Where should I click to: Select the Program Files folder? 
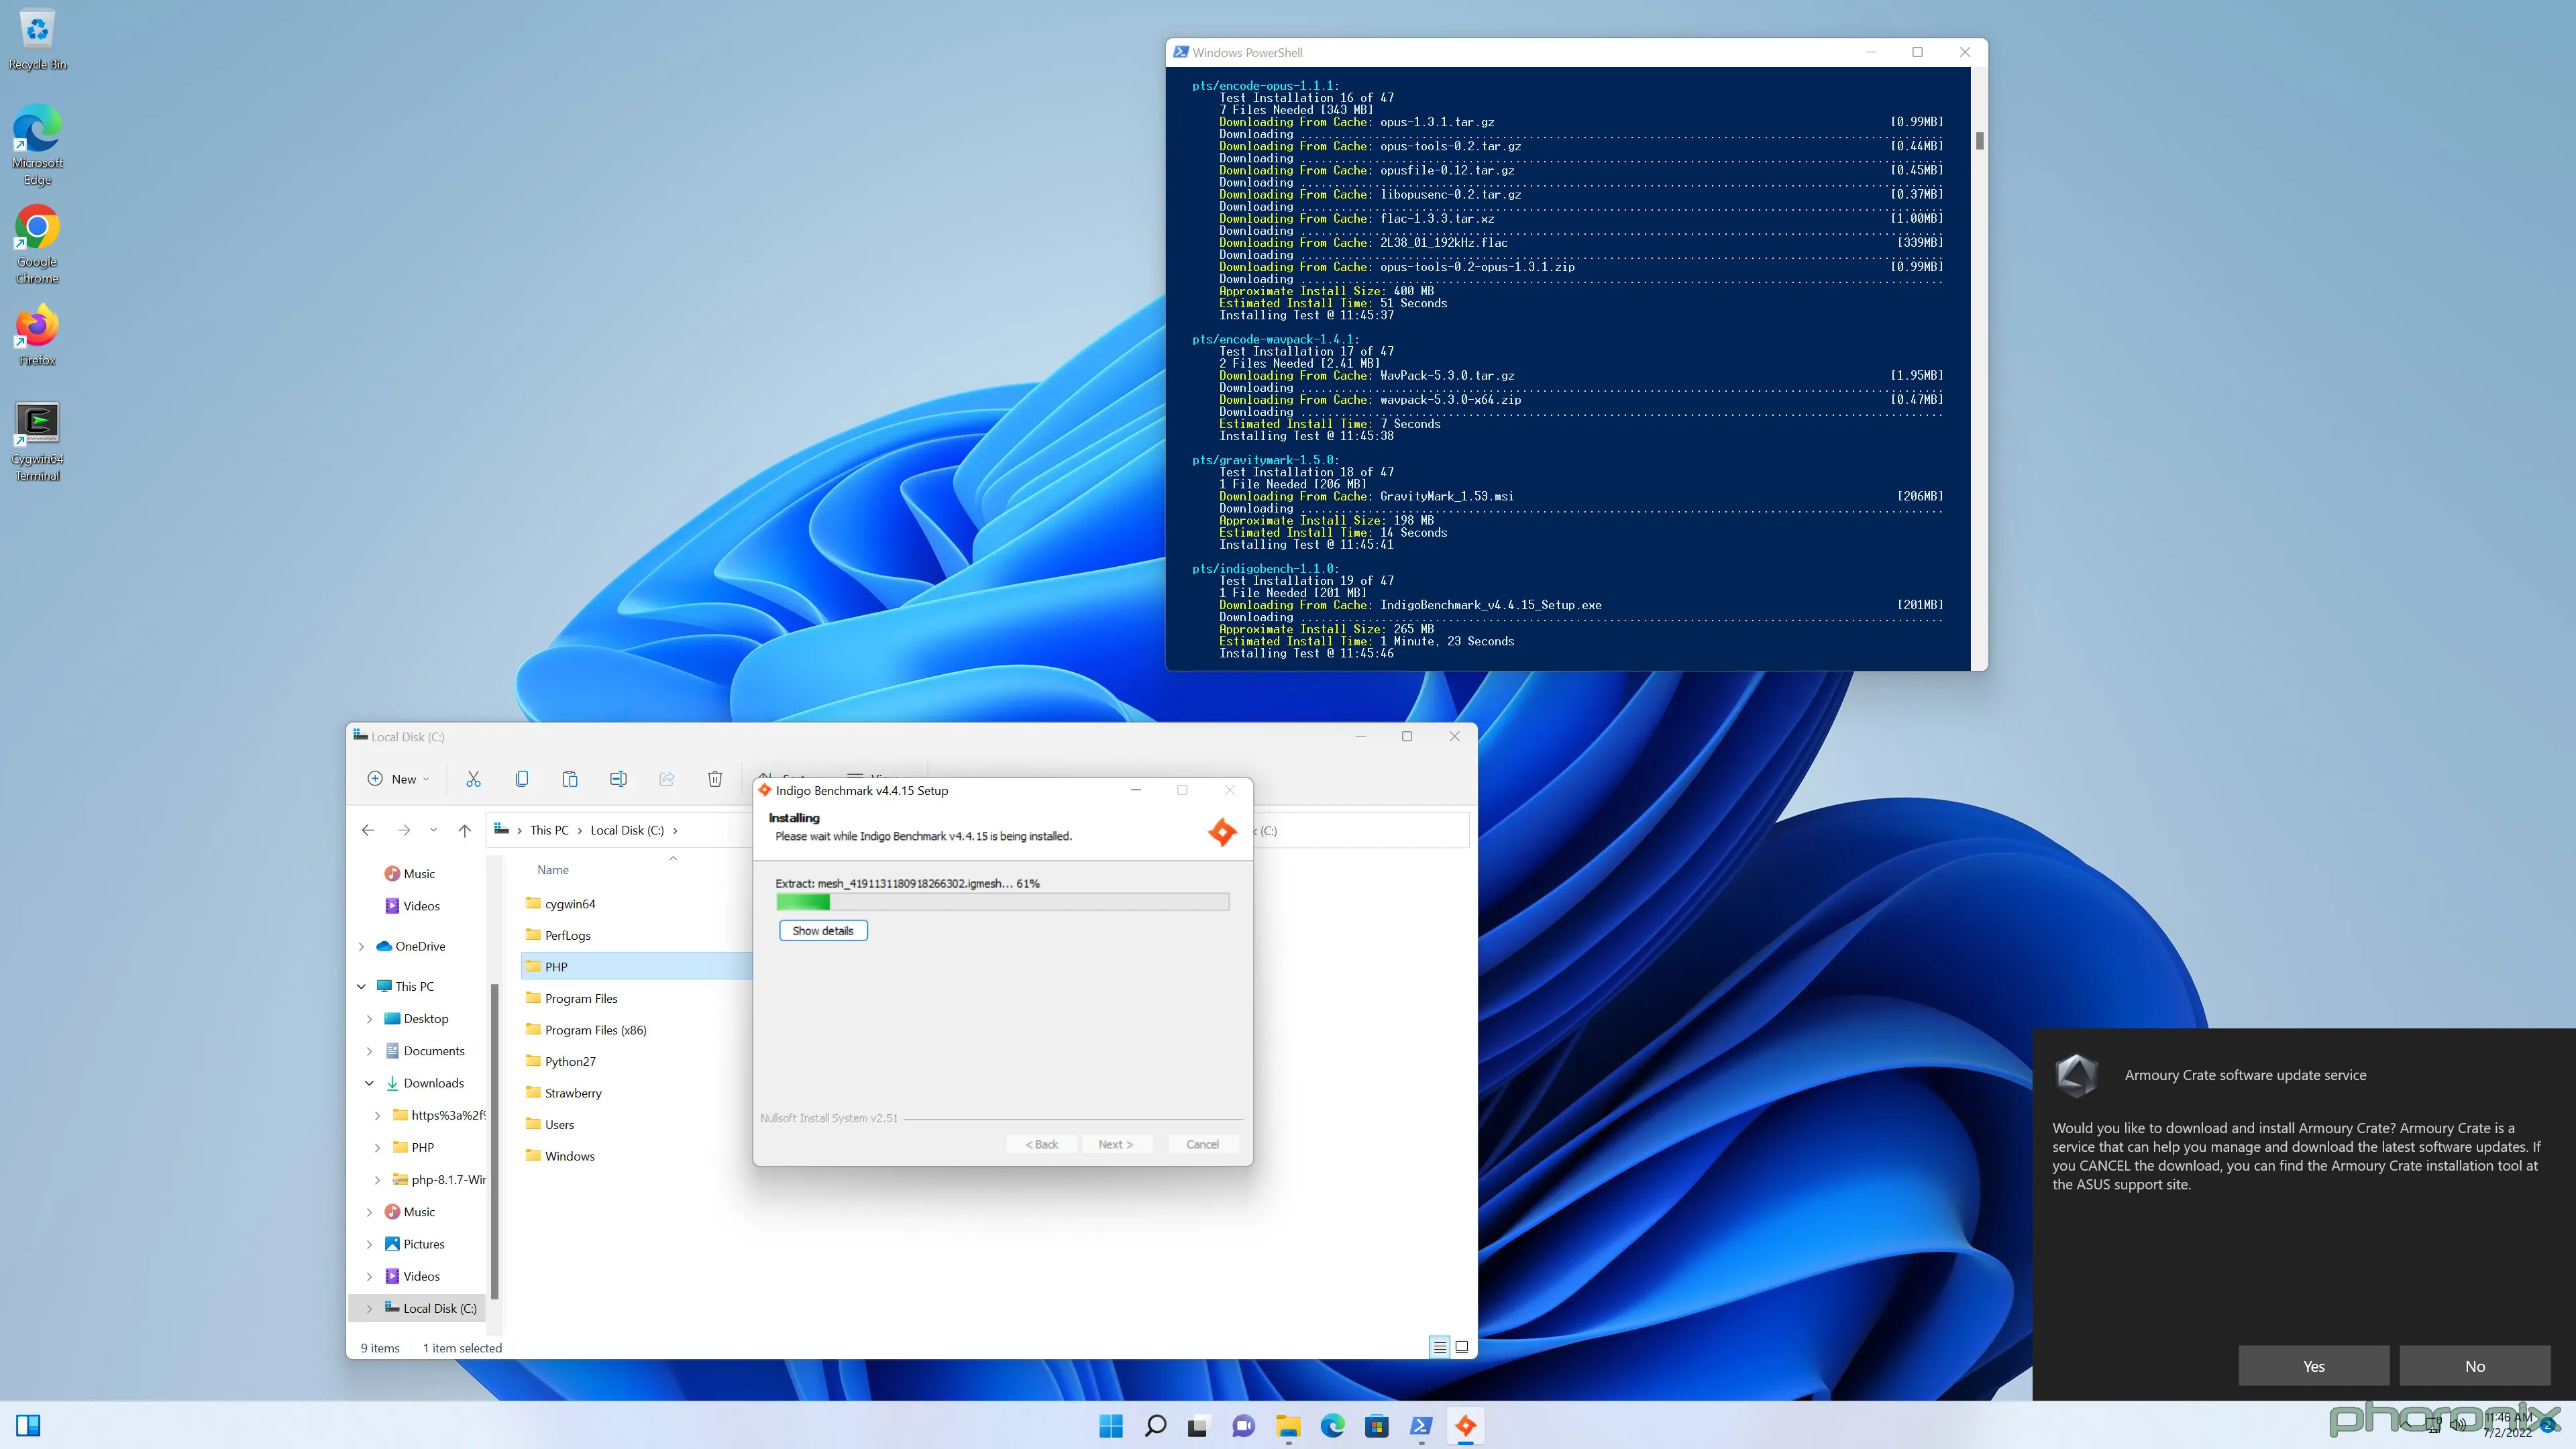coord(581,998)
